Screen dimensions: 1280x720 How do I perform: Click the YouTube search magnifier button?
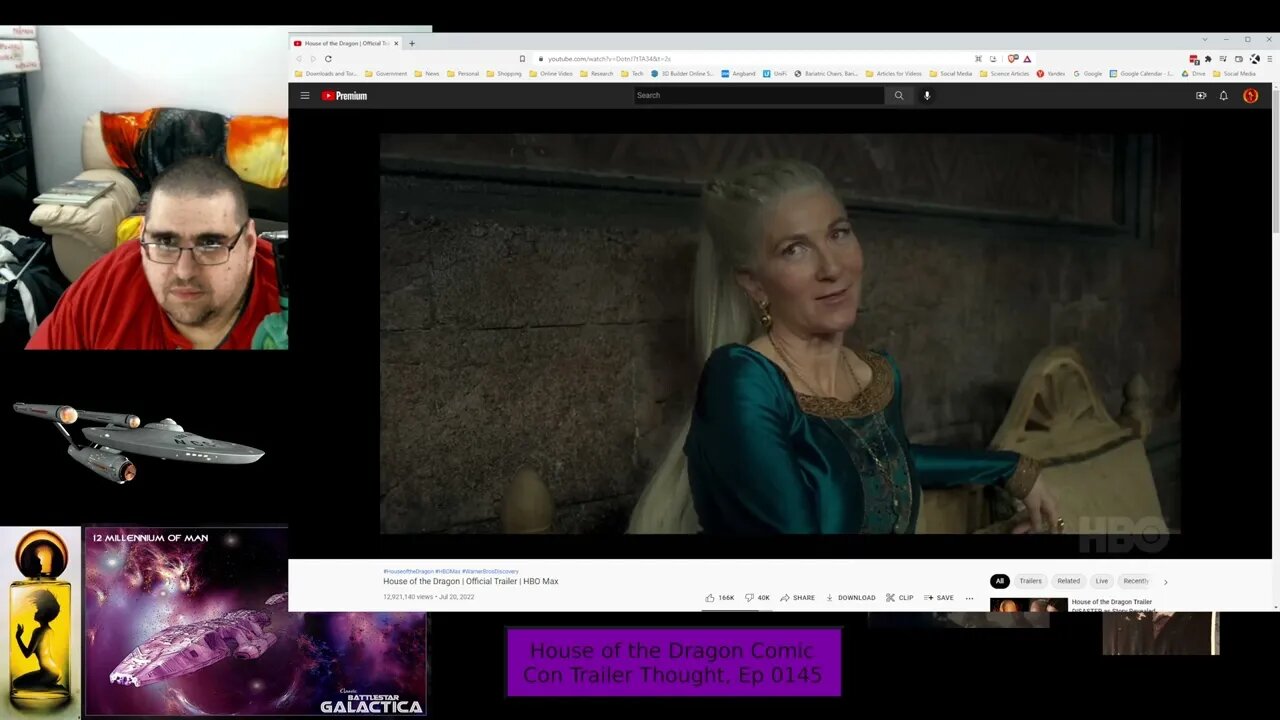tap(899, 95)
